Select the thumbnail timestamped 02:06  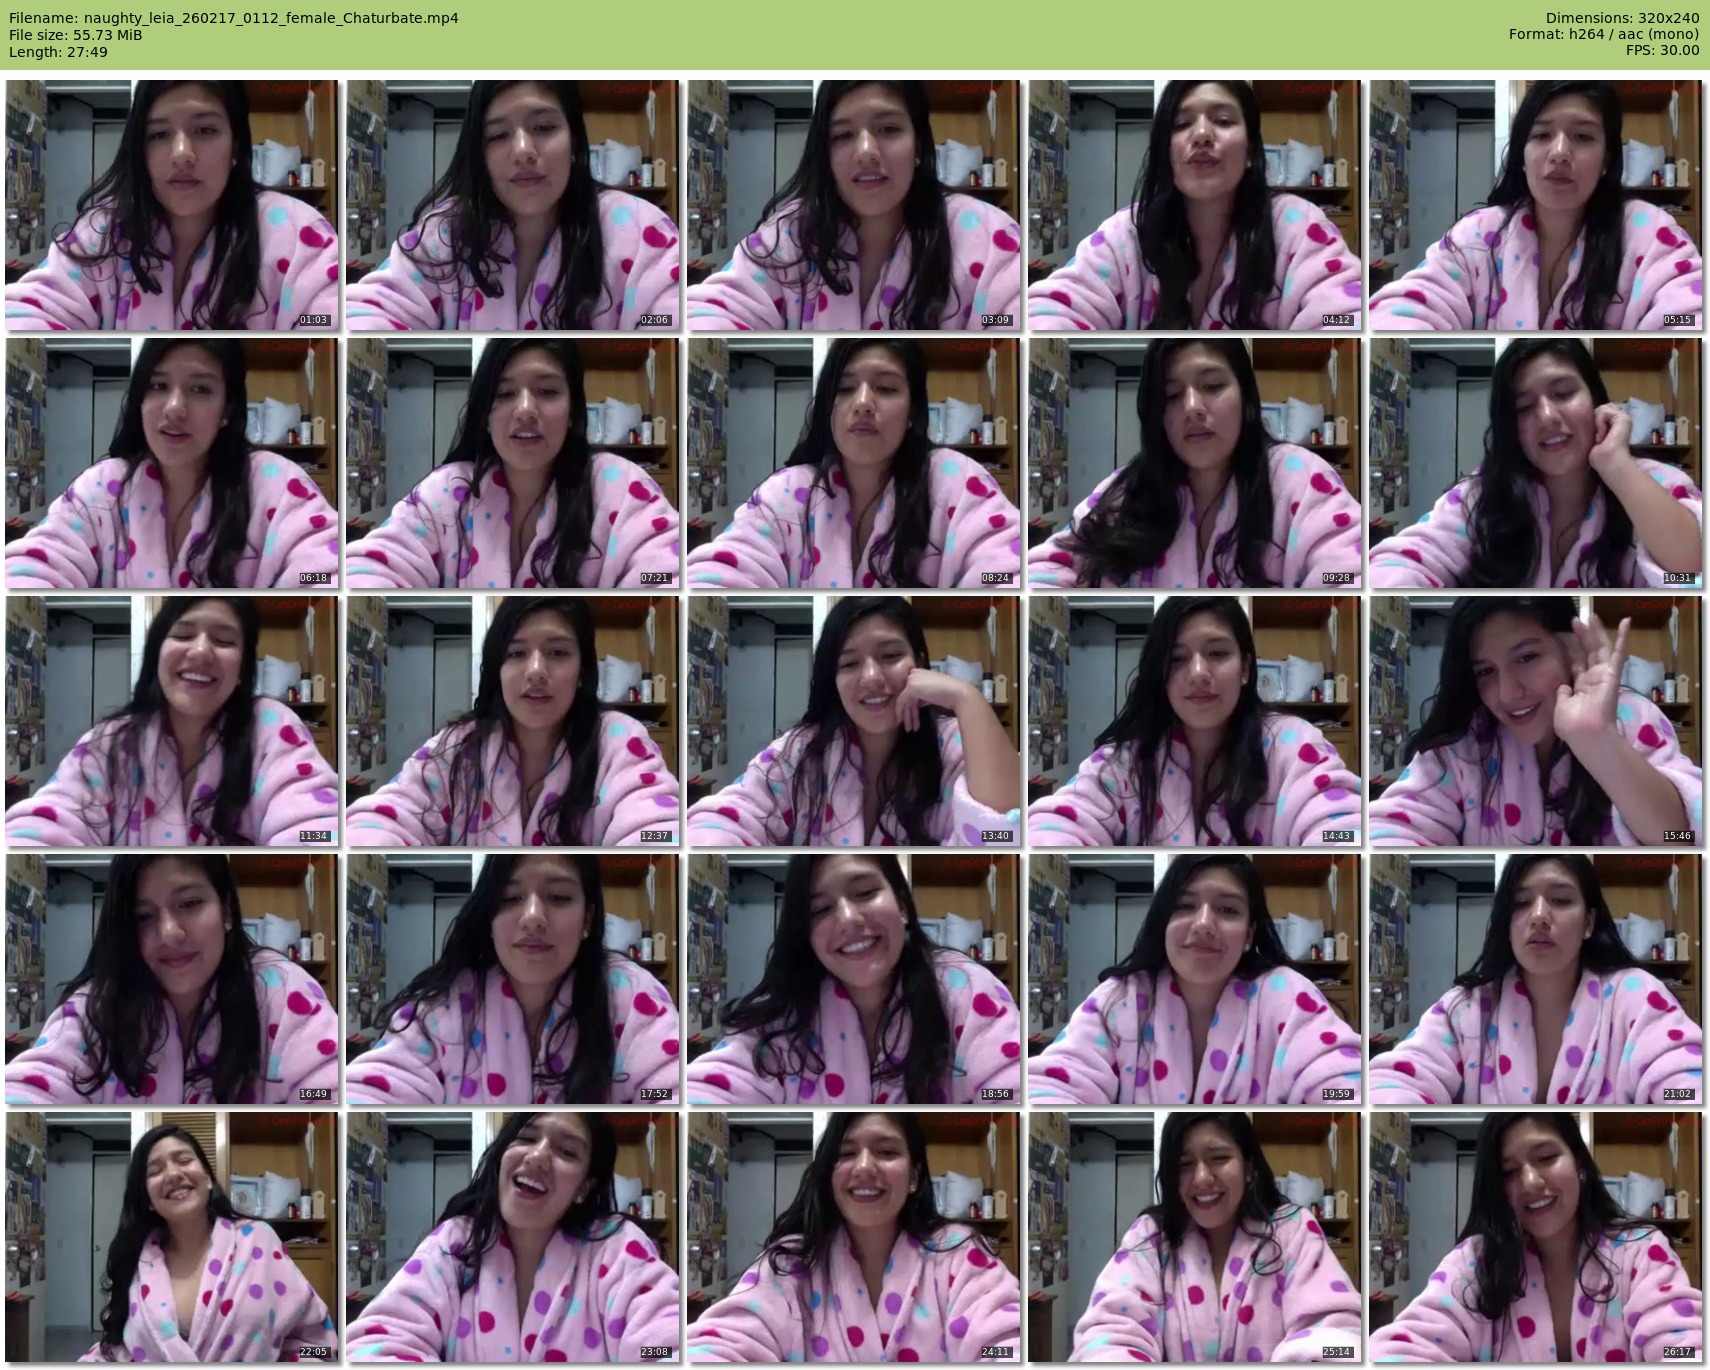513,205
